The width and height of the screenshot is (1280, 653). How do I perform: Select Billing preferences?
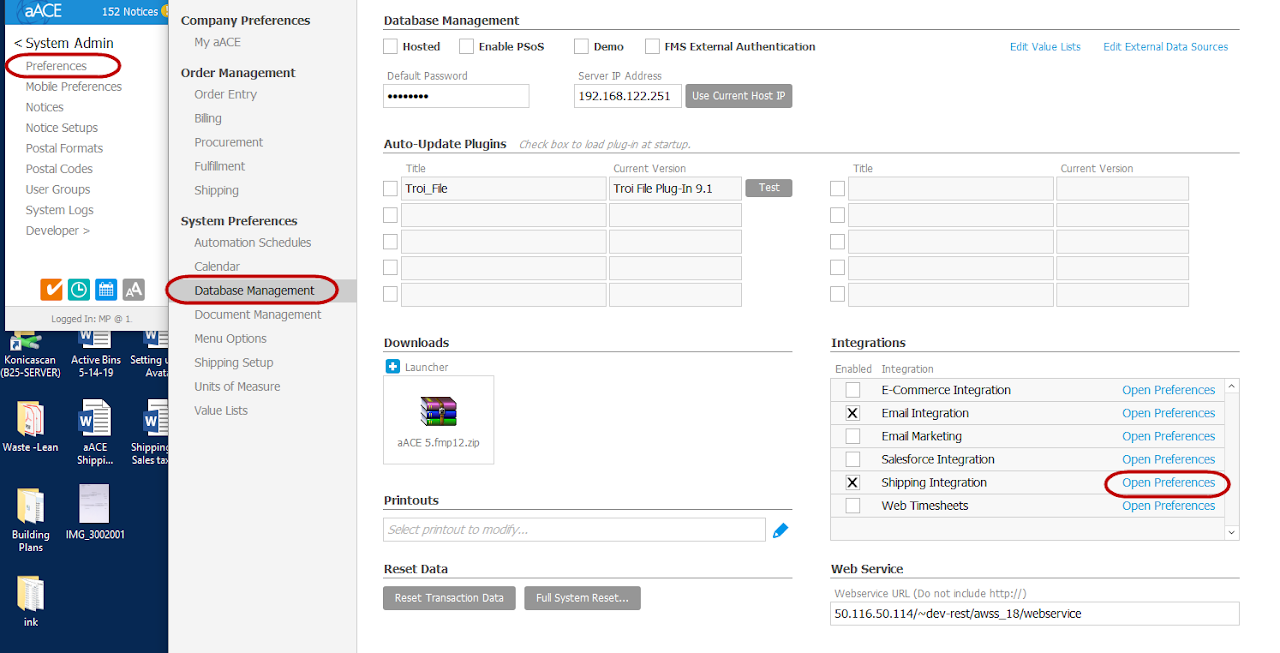pos(208,118)
